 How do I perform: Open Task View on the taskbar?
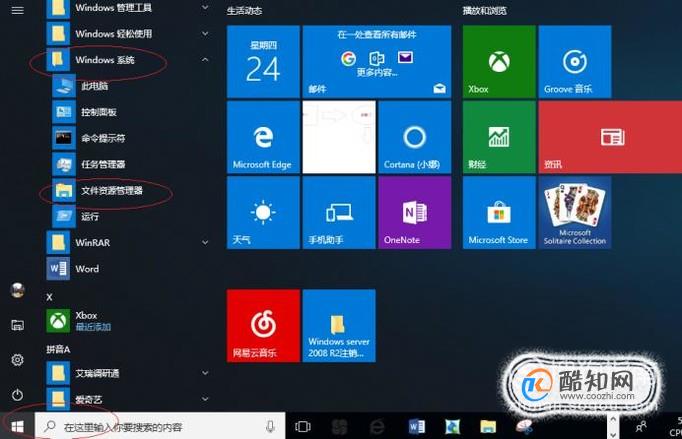303,426
